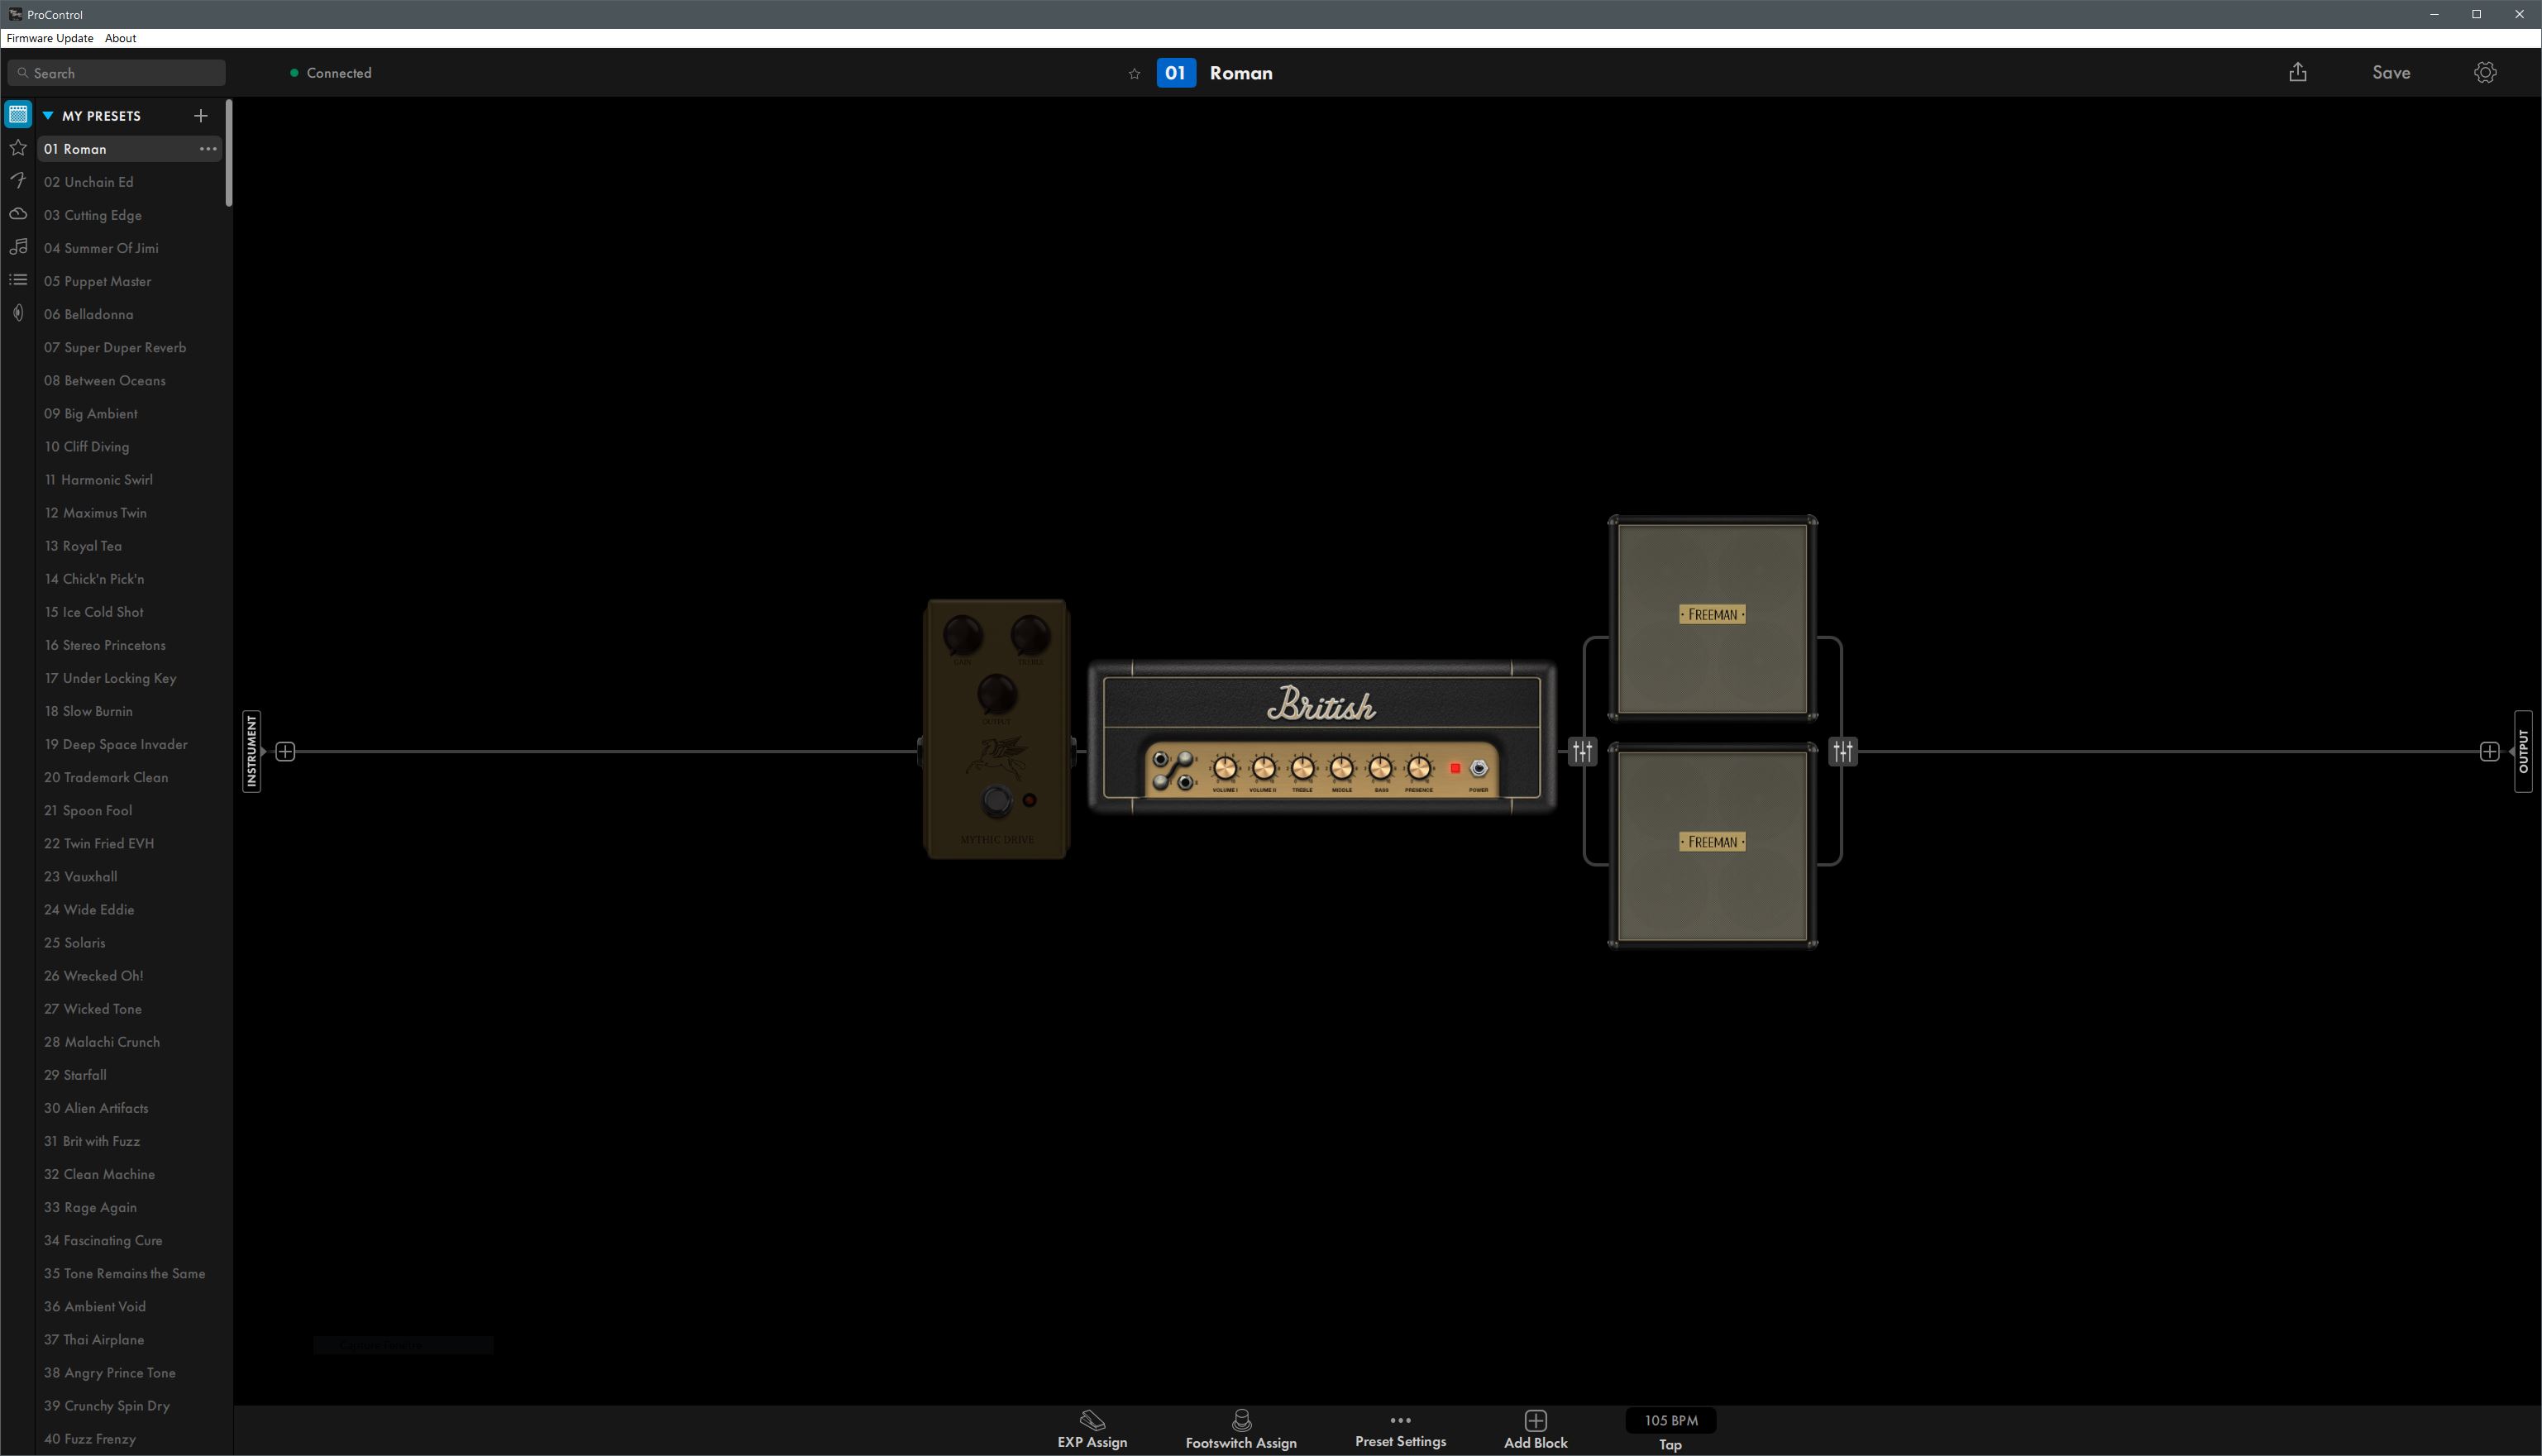2542x1456 pixels.
Task: Open options menu for preset 01 Roman
Action: click(x=208, y=148)
